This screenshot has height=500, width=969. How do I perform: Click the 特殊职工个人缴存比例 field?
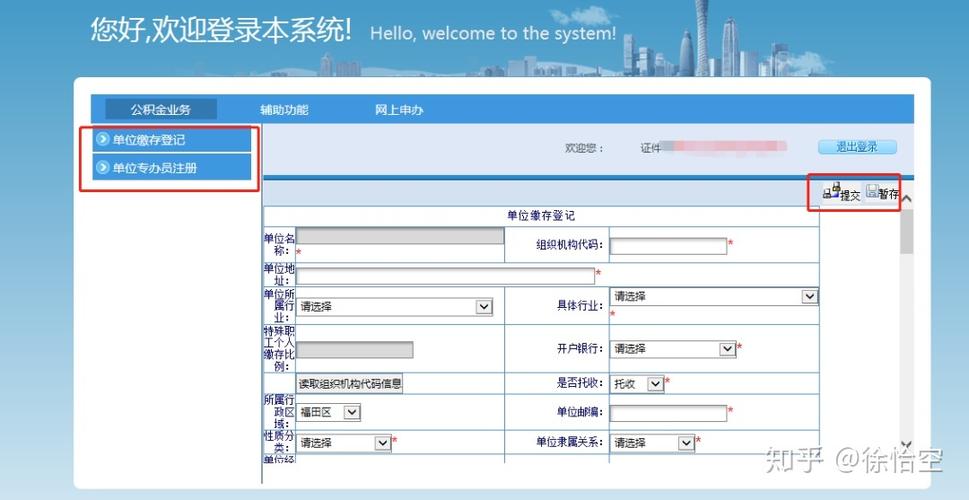(x=355, y=350)
